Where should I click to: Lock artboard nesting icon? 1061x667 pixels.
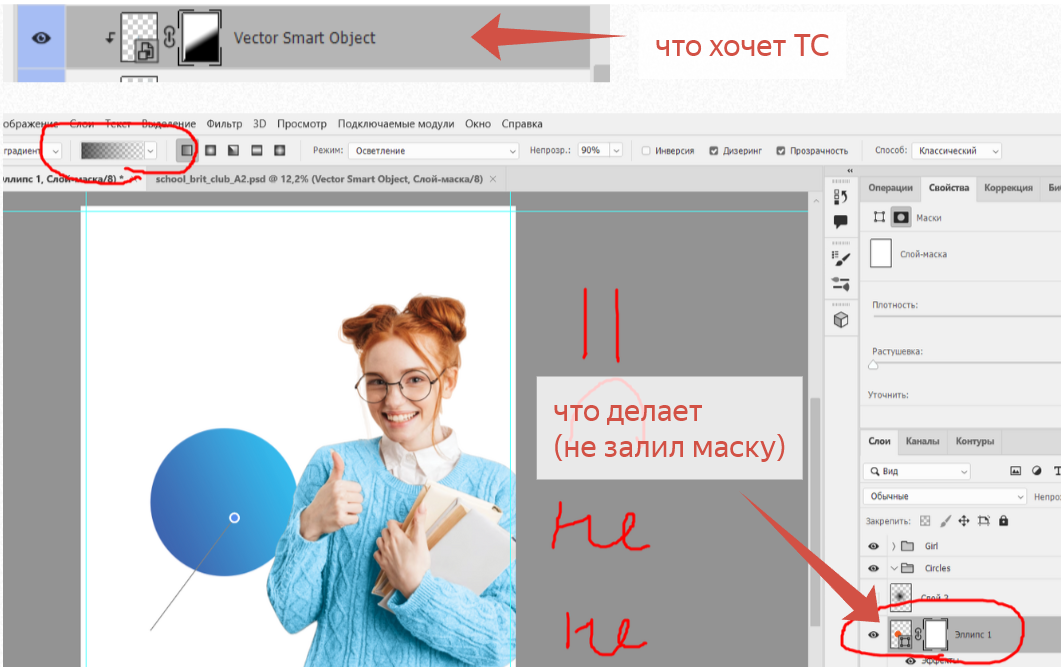(984, 521)
